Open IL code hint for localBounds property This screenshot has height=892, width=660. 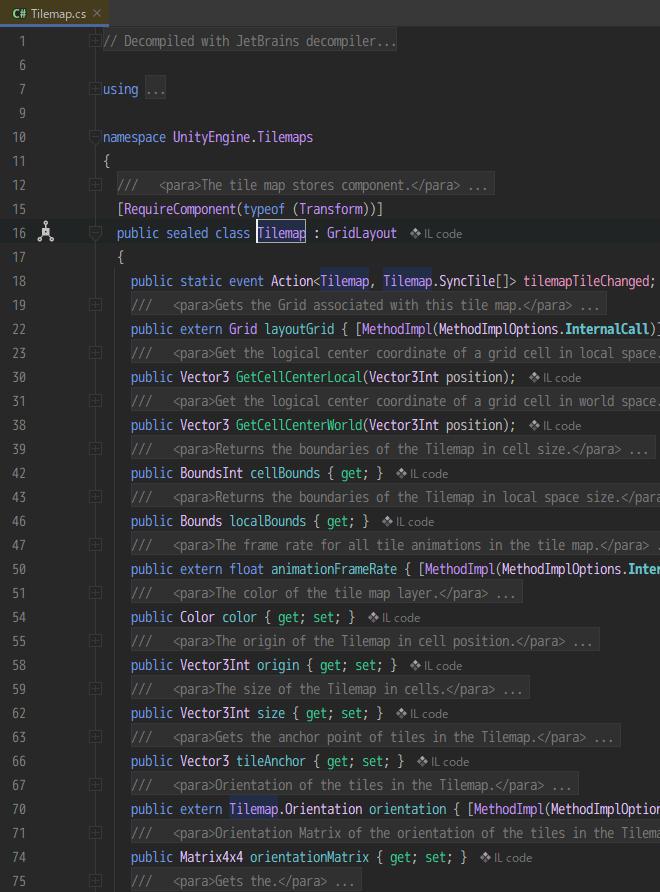point(408,522)
